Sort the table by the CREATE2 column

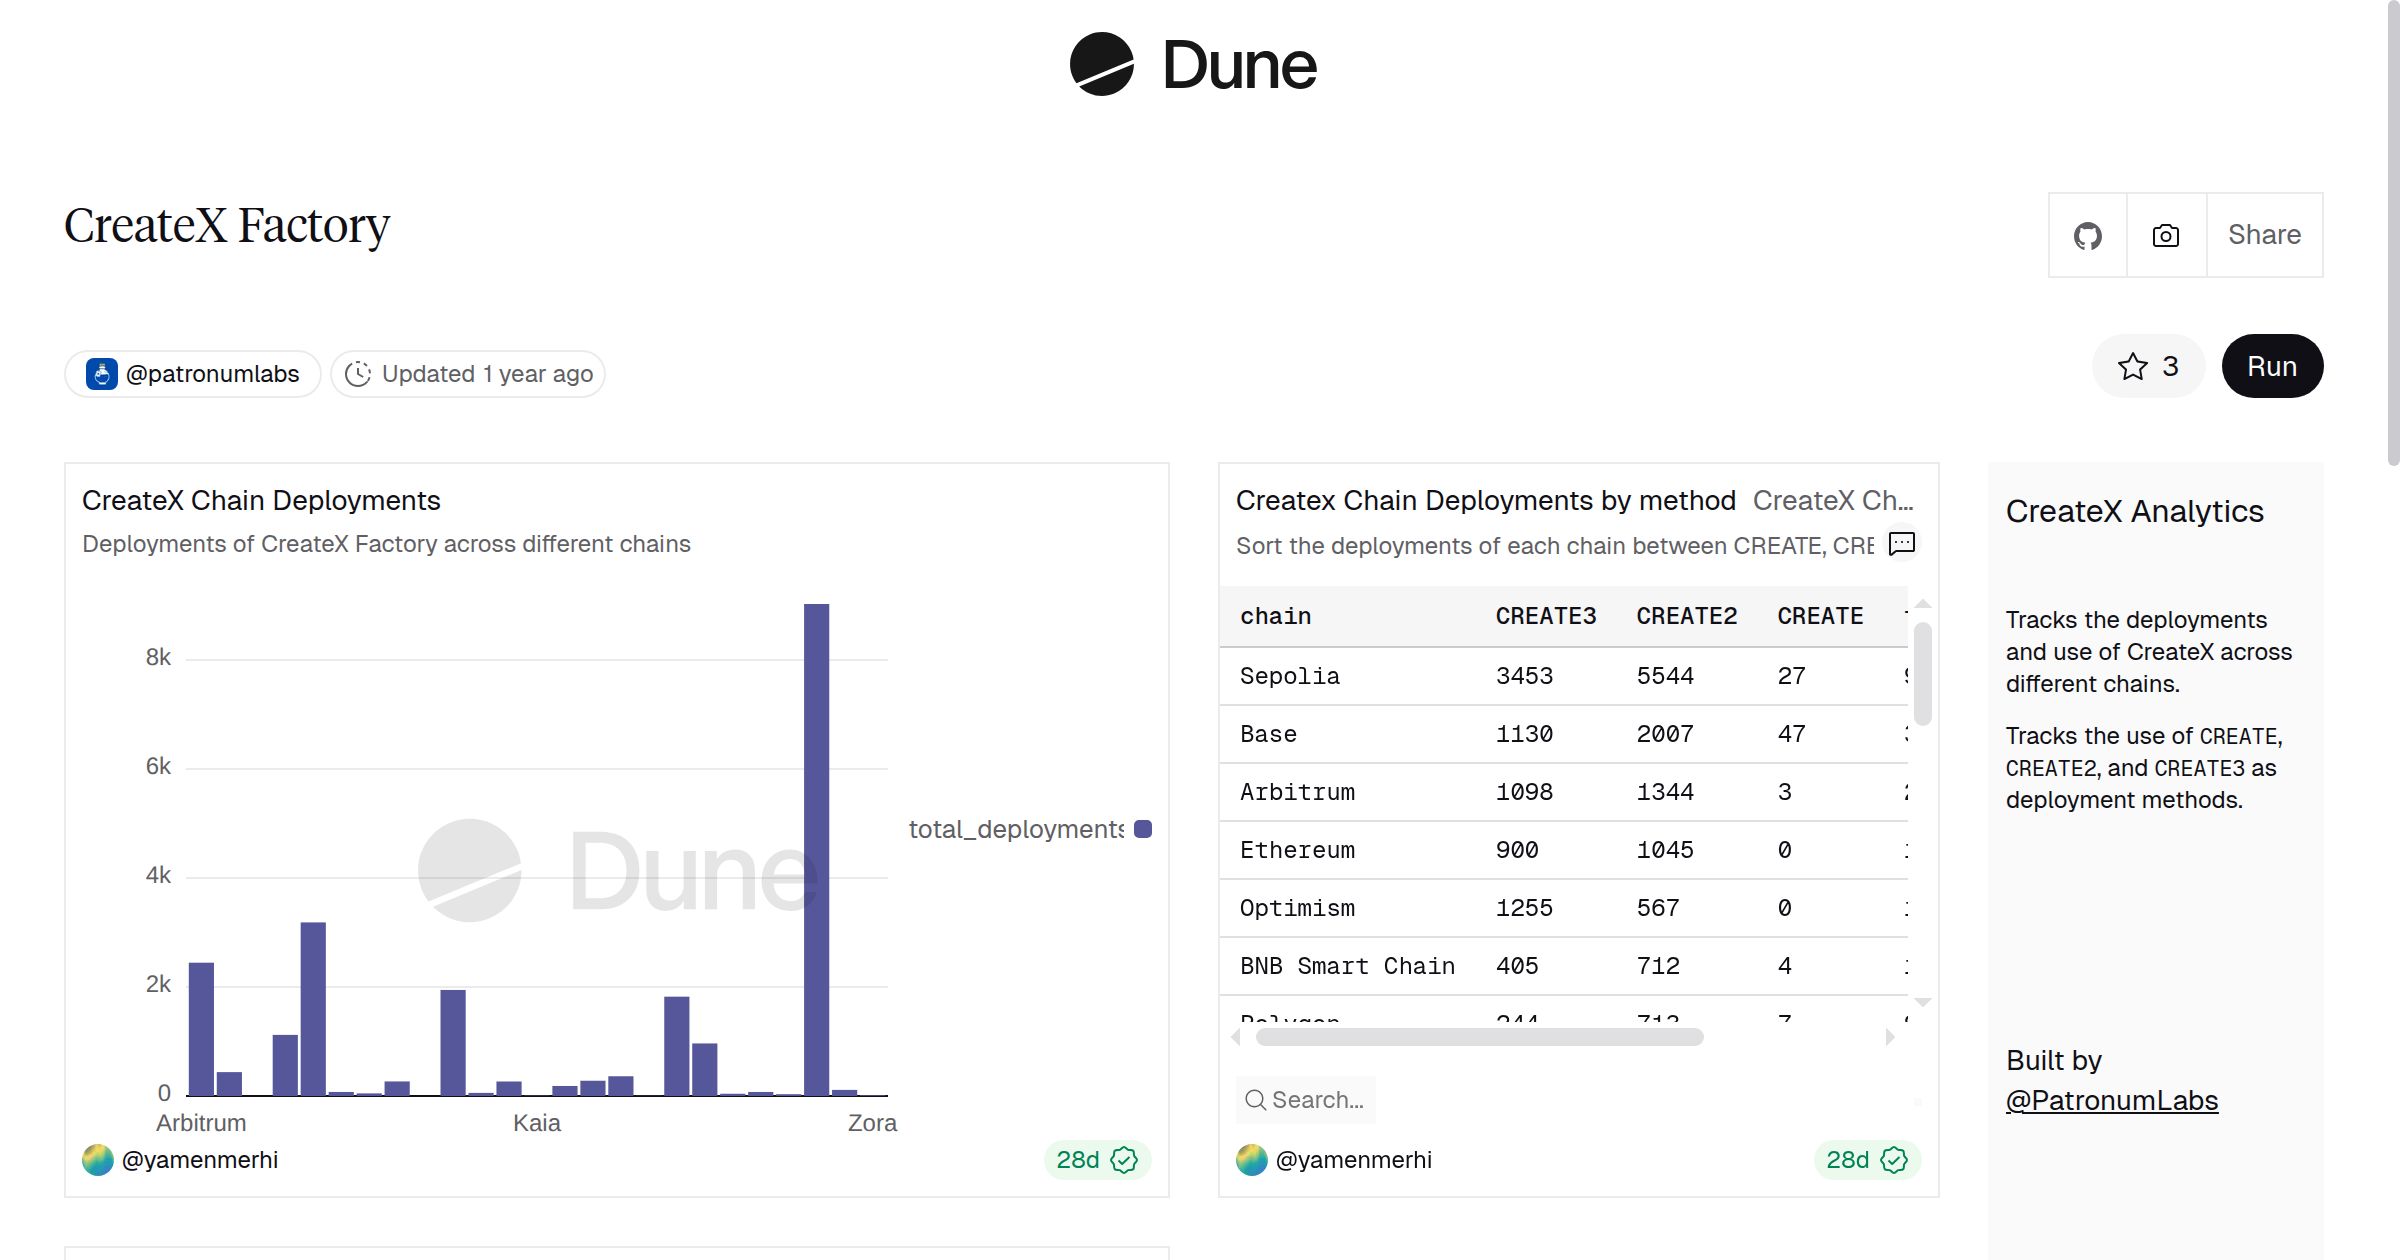(1686, 616)
